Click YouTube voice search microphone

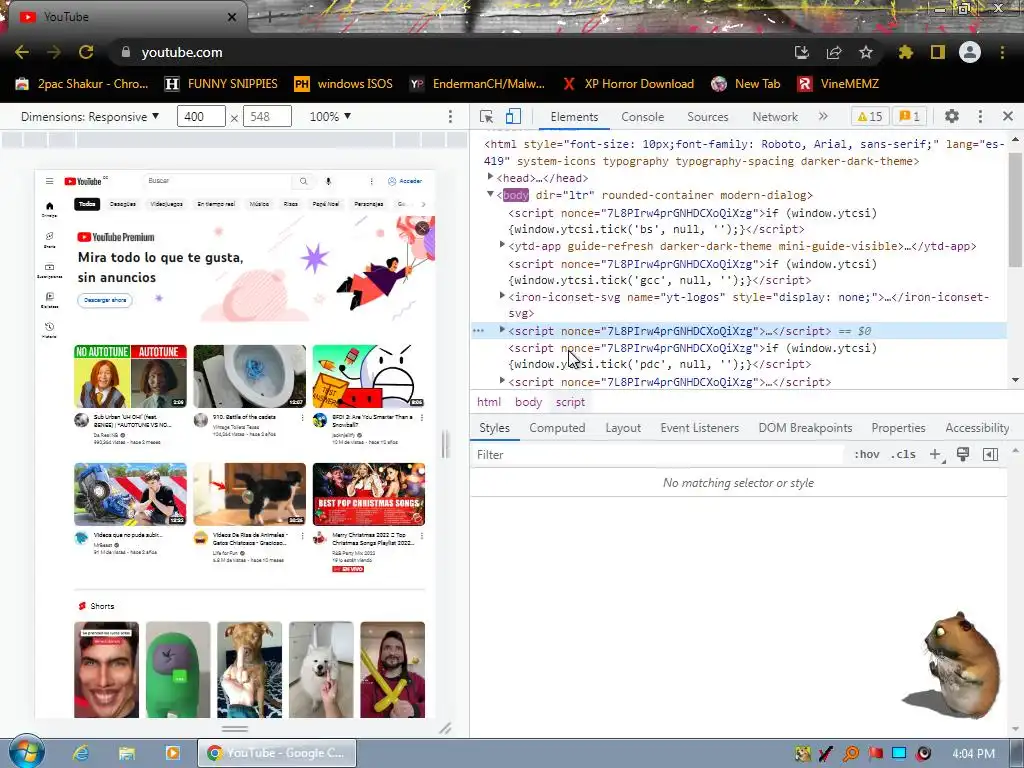(x=328, y=181)
